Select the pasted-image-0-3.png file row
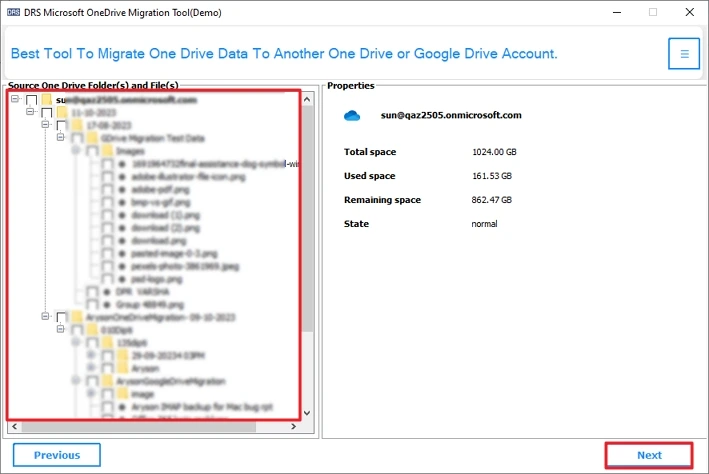 (174, 253)
